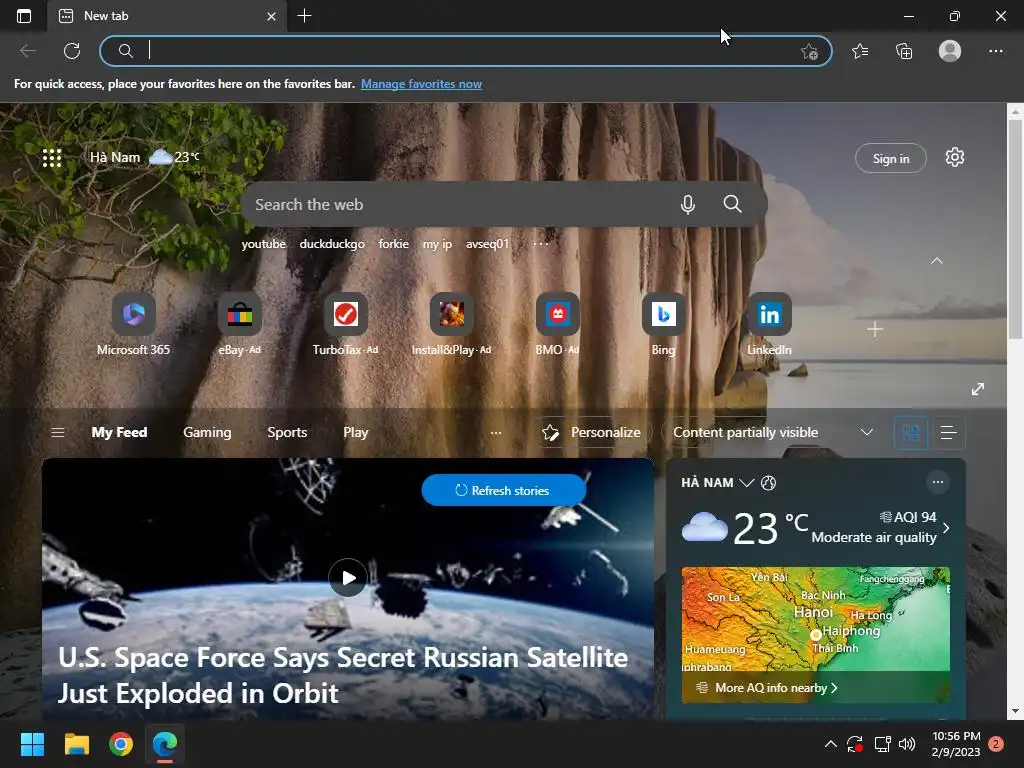Click avseq01 suggested search
Screen dimensions: 1024x768
tap(487, 244)
